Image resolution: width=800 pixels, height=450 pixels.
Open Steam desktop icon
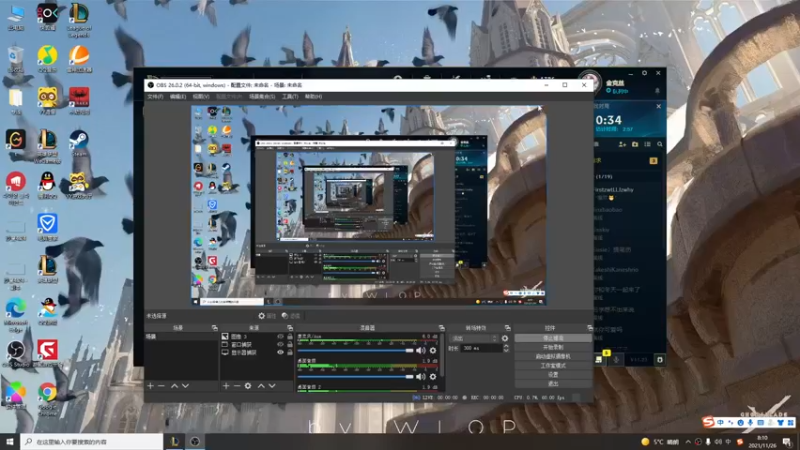point(79,143)
